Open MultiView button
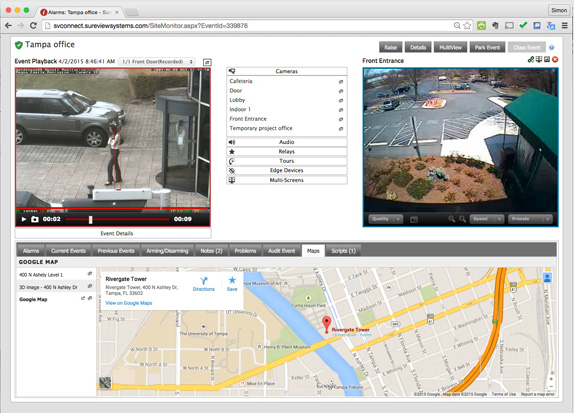Screen dimensions: 574x413 [x=450, y=47]
